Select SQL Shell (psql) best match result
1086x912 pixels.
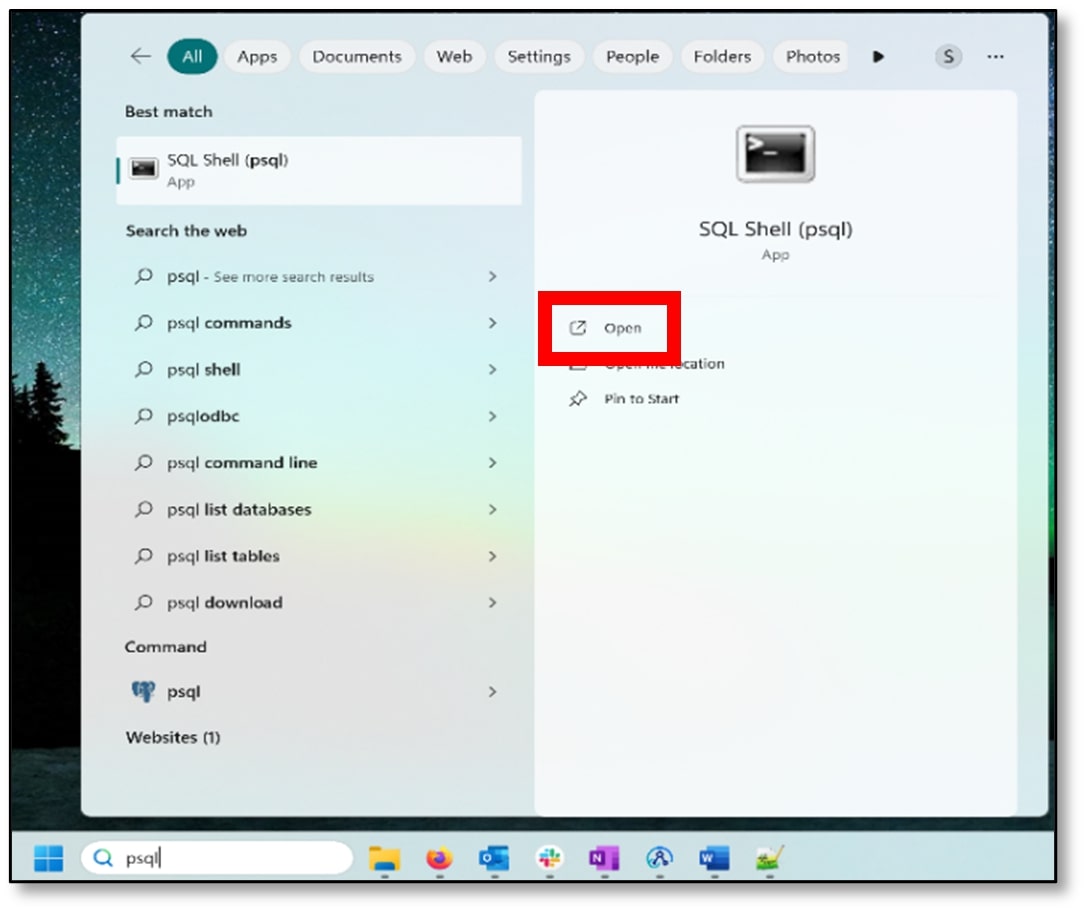(319, 170)
